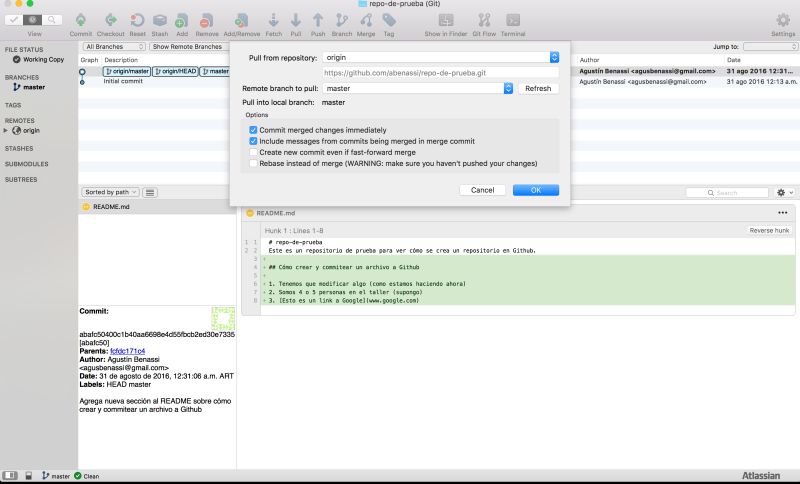Image resolution: width=800 pixels, height=484 pixels.
Task: Open Sorted by path dropdown
Action: 110,192
